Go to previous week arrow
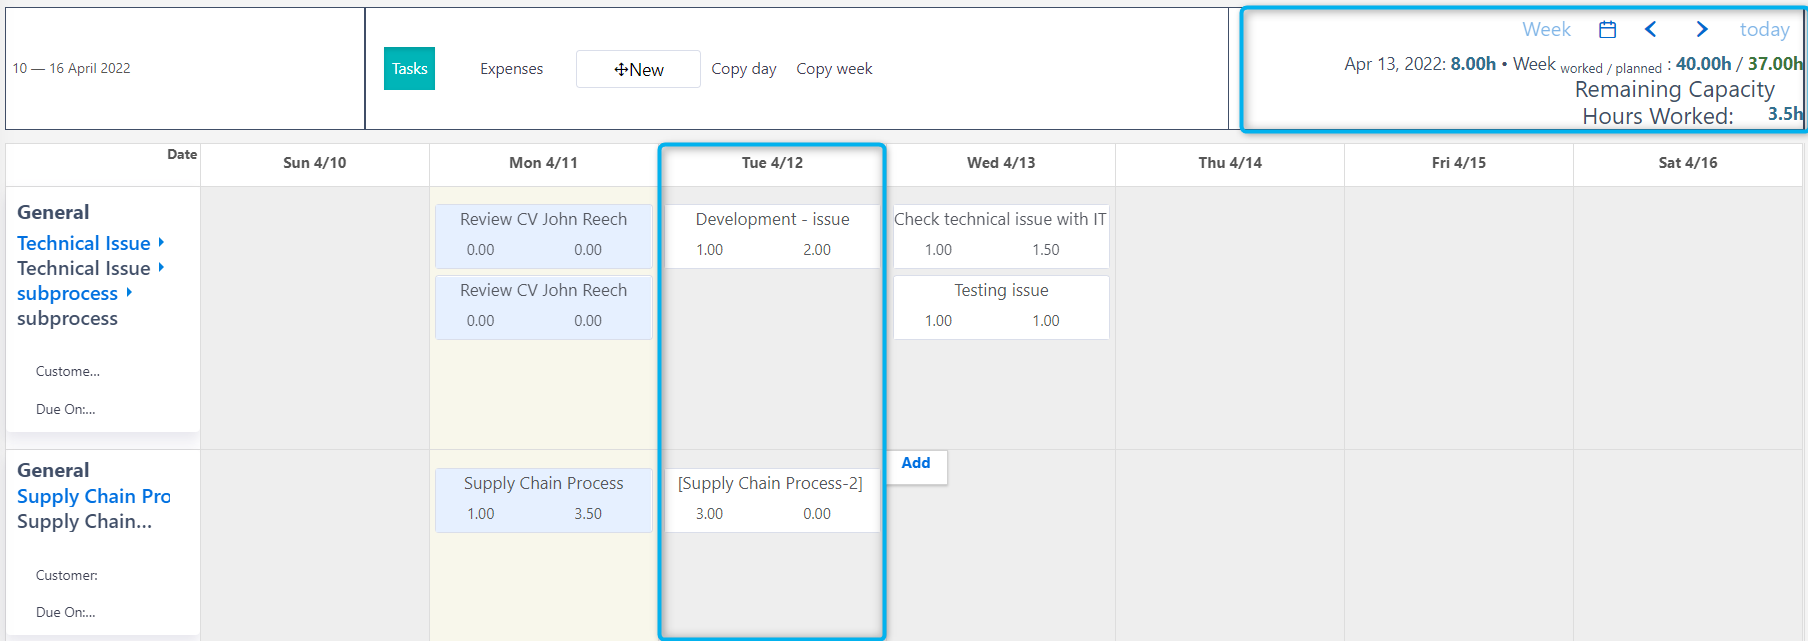 [1651, 30]
